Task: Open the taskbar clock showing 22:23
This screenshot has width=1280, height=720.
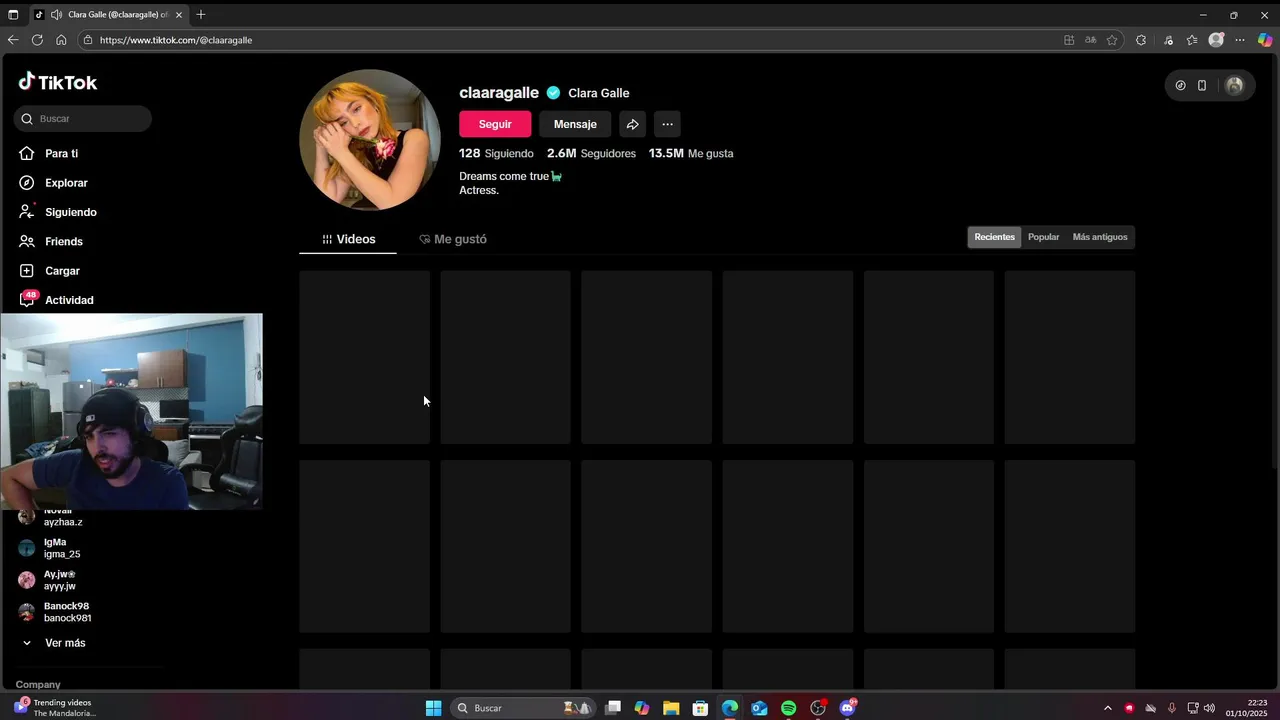Action: 1247,708
